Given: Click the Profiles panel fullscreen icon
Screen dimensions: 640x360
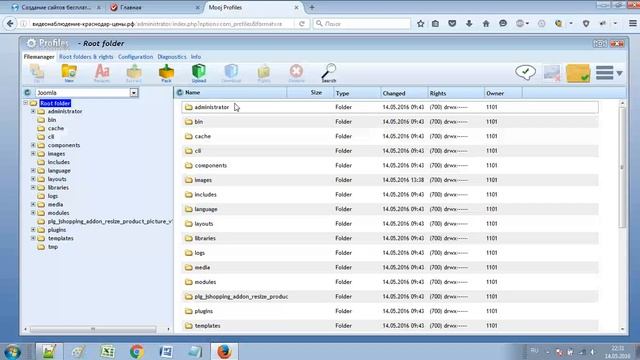Looking at the screenshot, I should [x=600, y=43].
